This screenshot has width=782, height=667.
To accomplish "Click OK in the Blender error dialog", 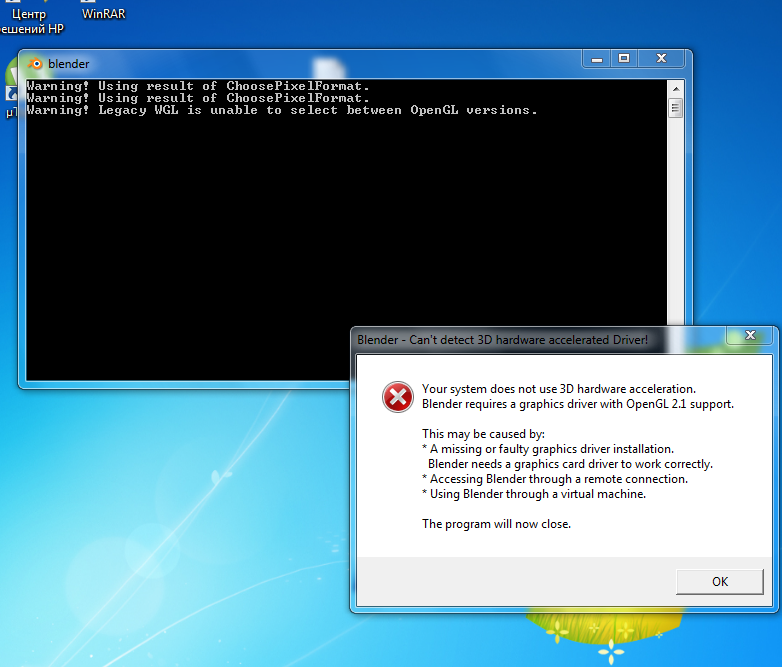I will (x=720, y=581).
